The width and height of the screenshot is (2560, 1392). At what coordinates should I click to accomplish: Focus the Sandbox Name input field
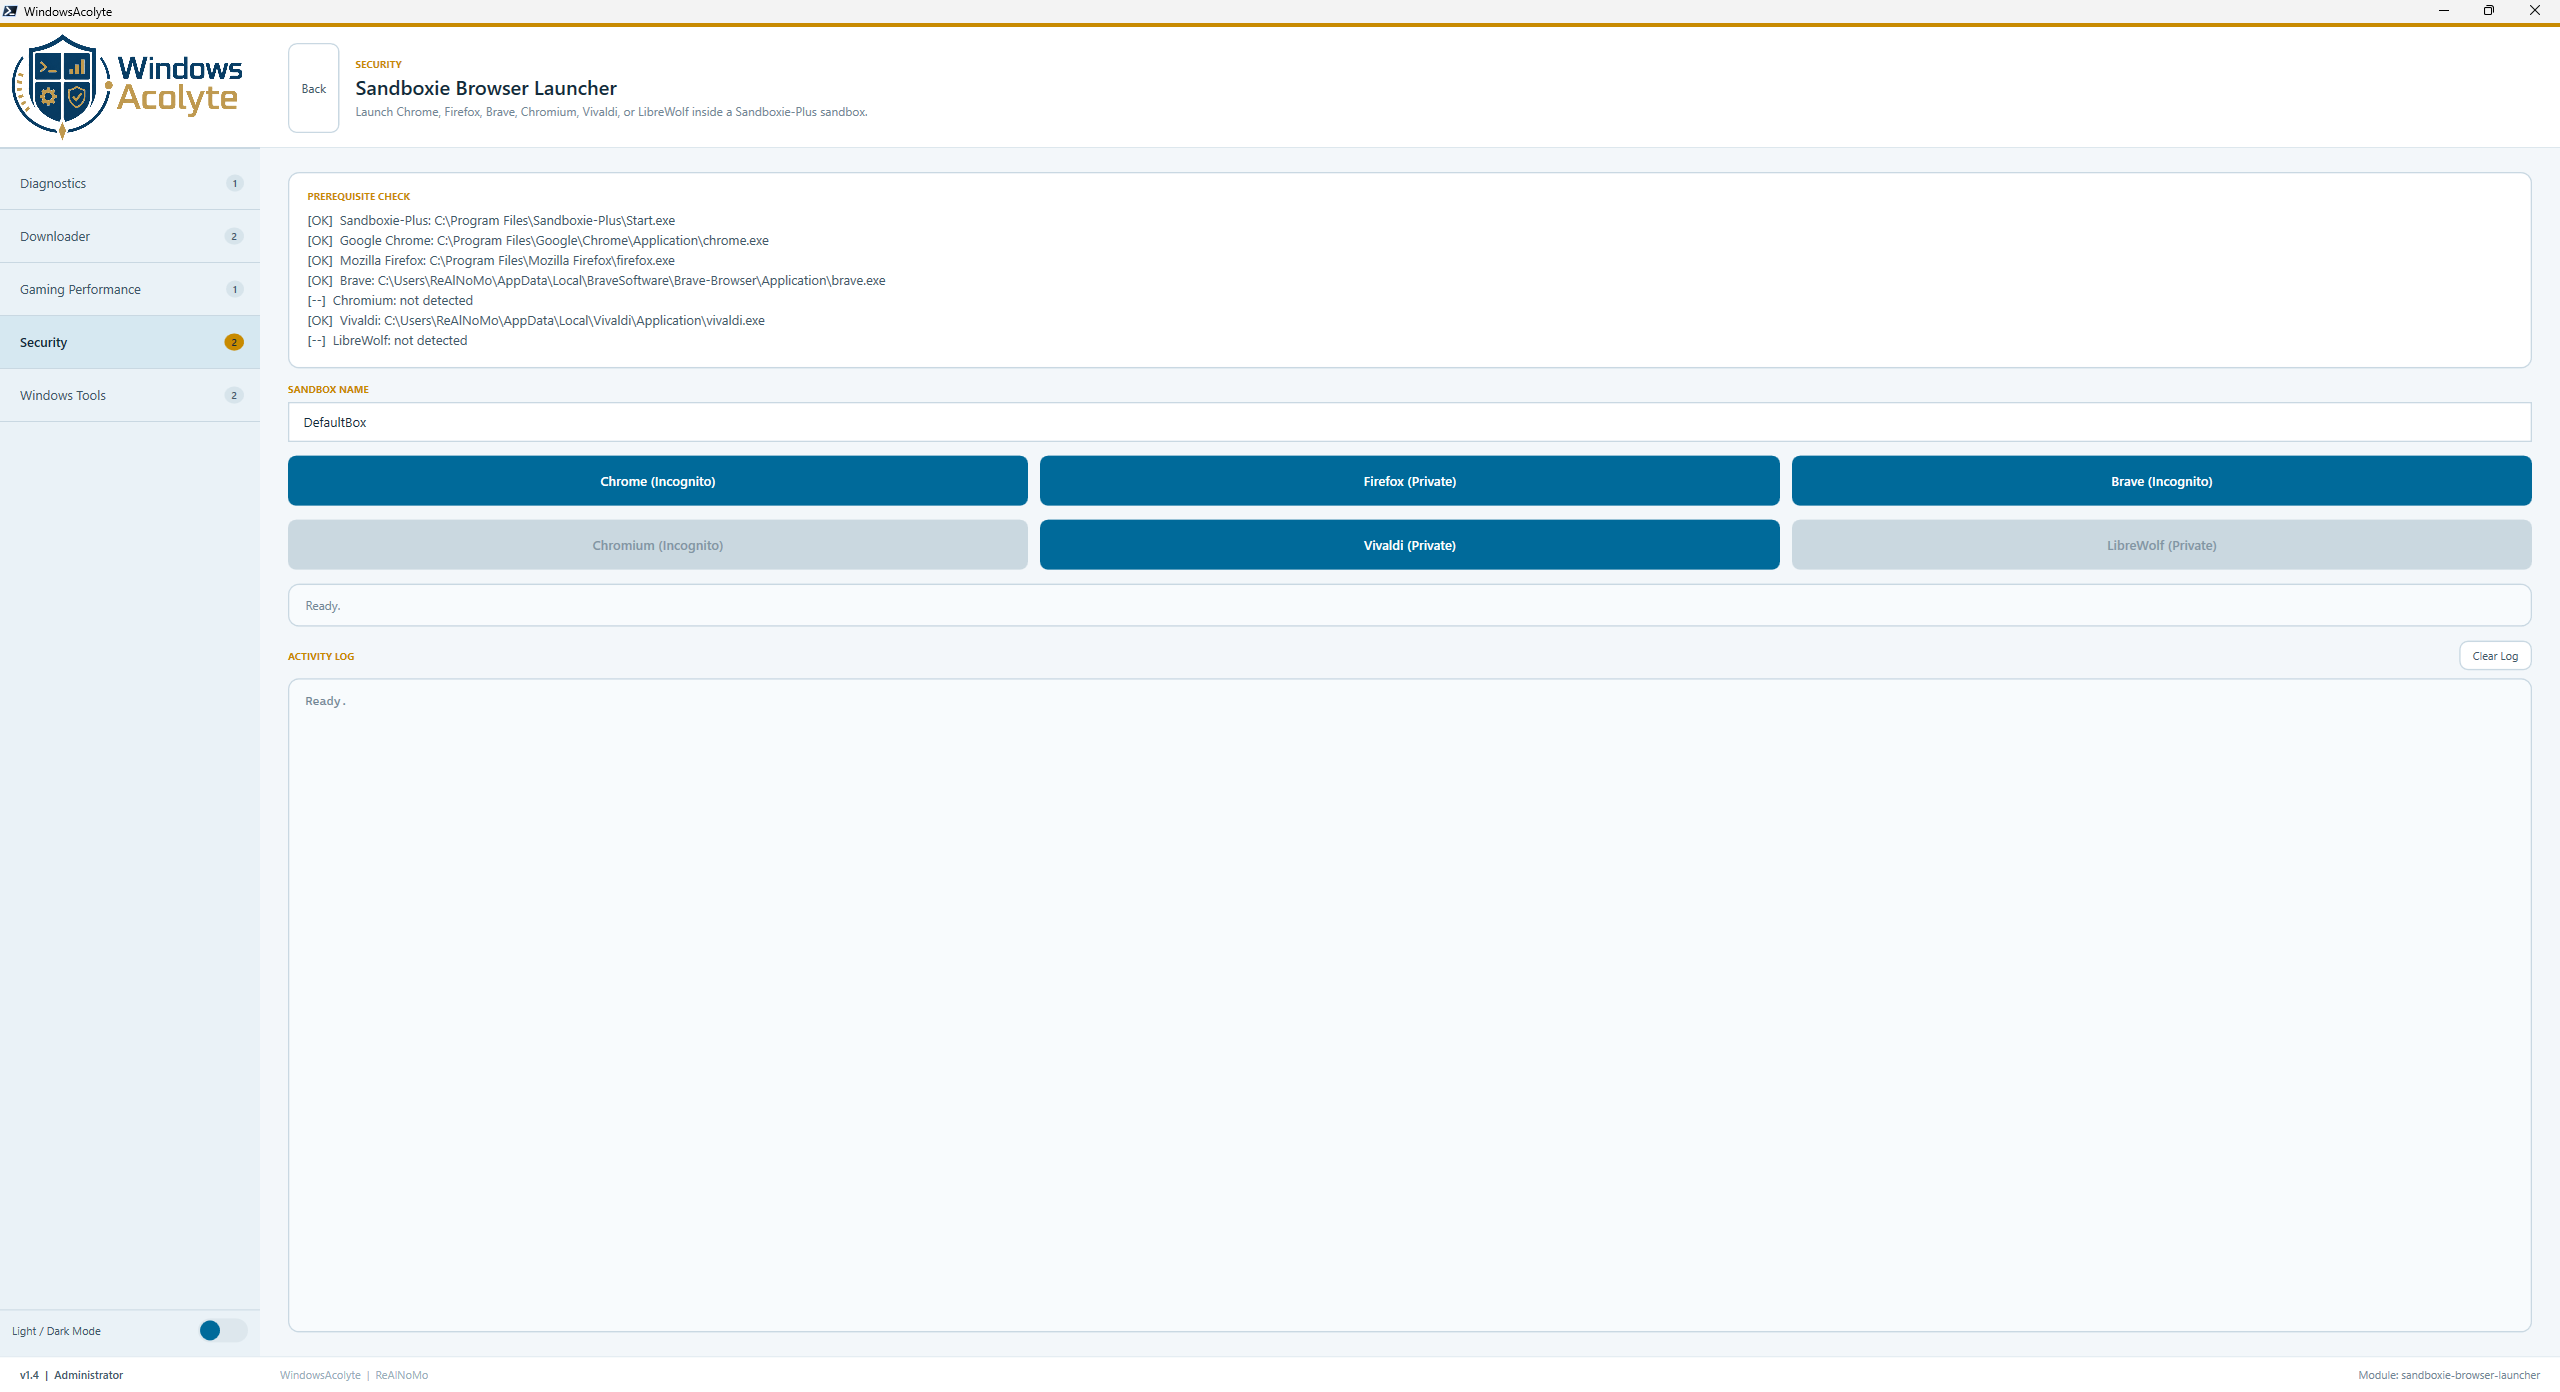coord(1410,422)
